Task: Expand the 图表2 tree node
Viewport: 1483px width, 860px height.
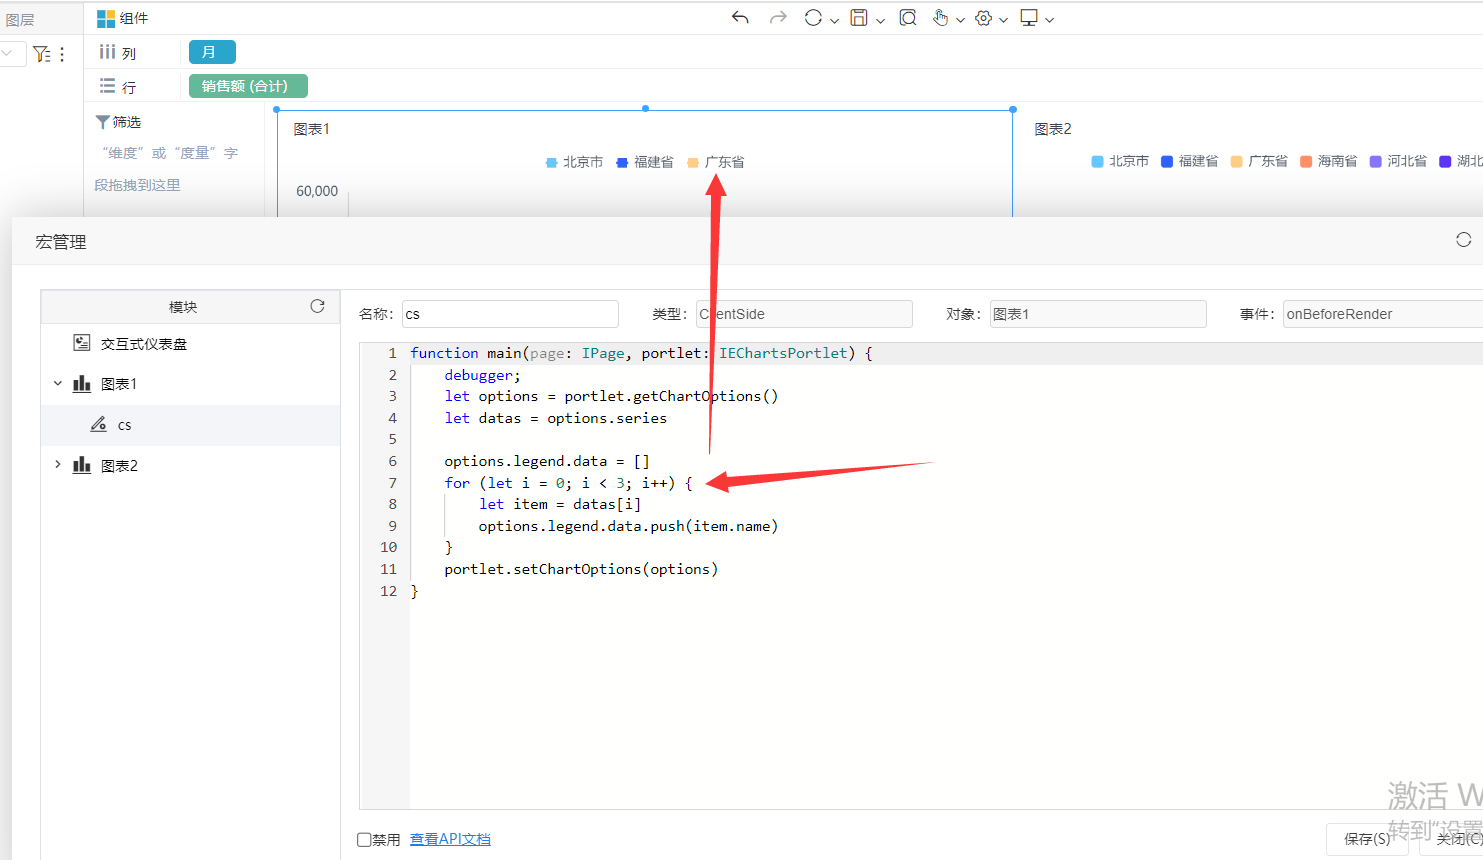Action: [x=58, y=464]
